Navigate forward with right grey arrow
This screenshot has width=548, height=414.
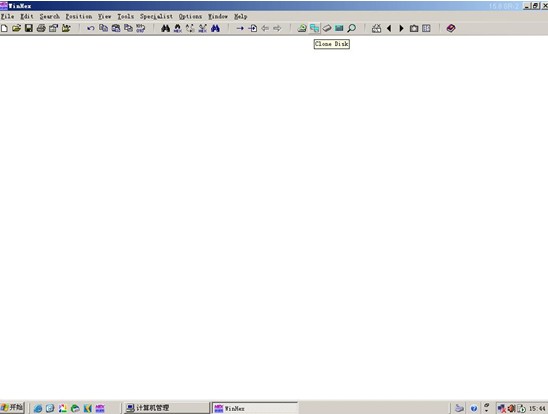point(277,28)
